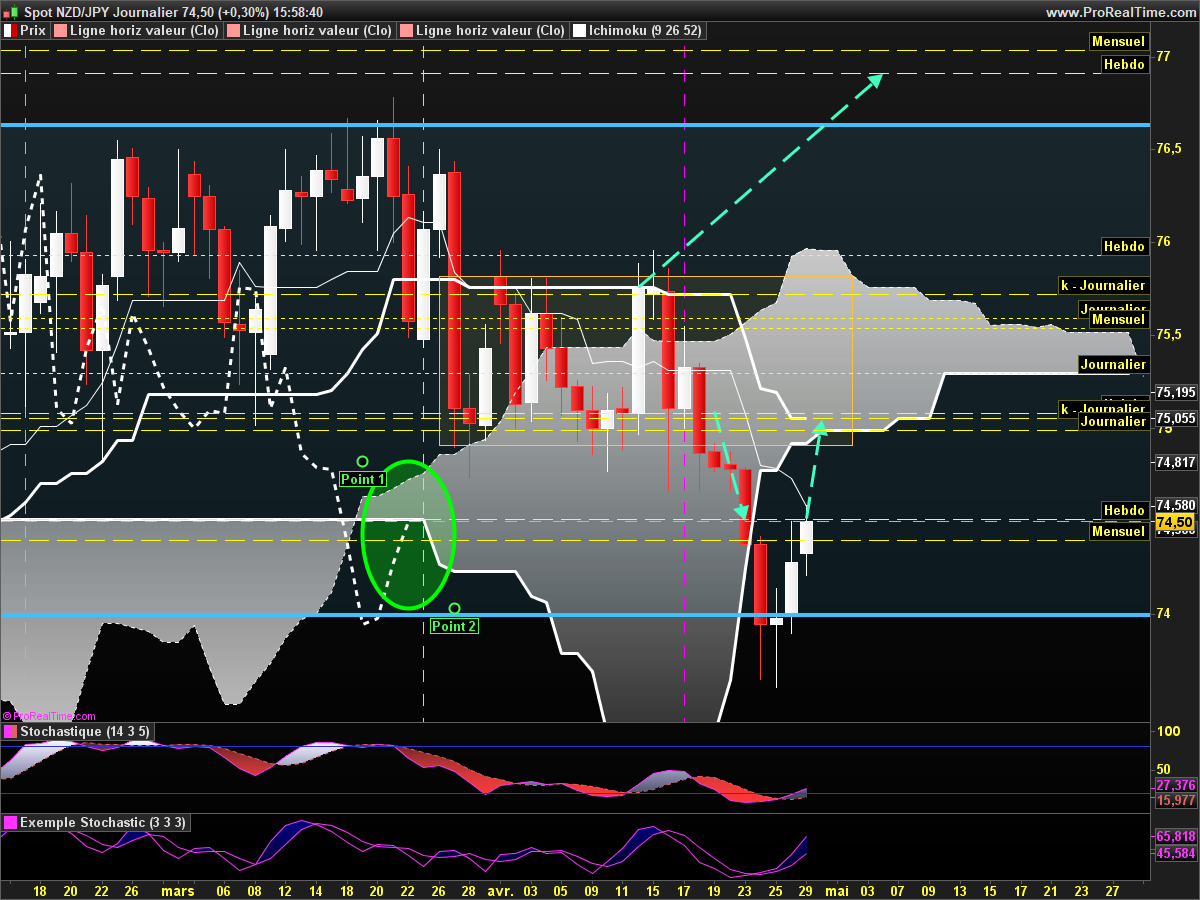Screen dimensions: 1200x900
Task: Click the Hebdo label at the 76 level
Action: pos(1124,245)
